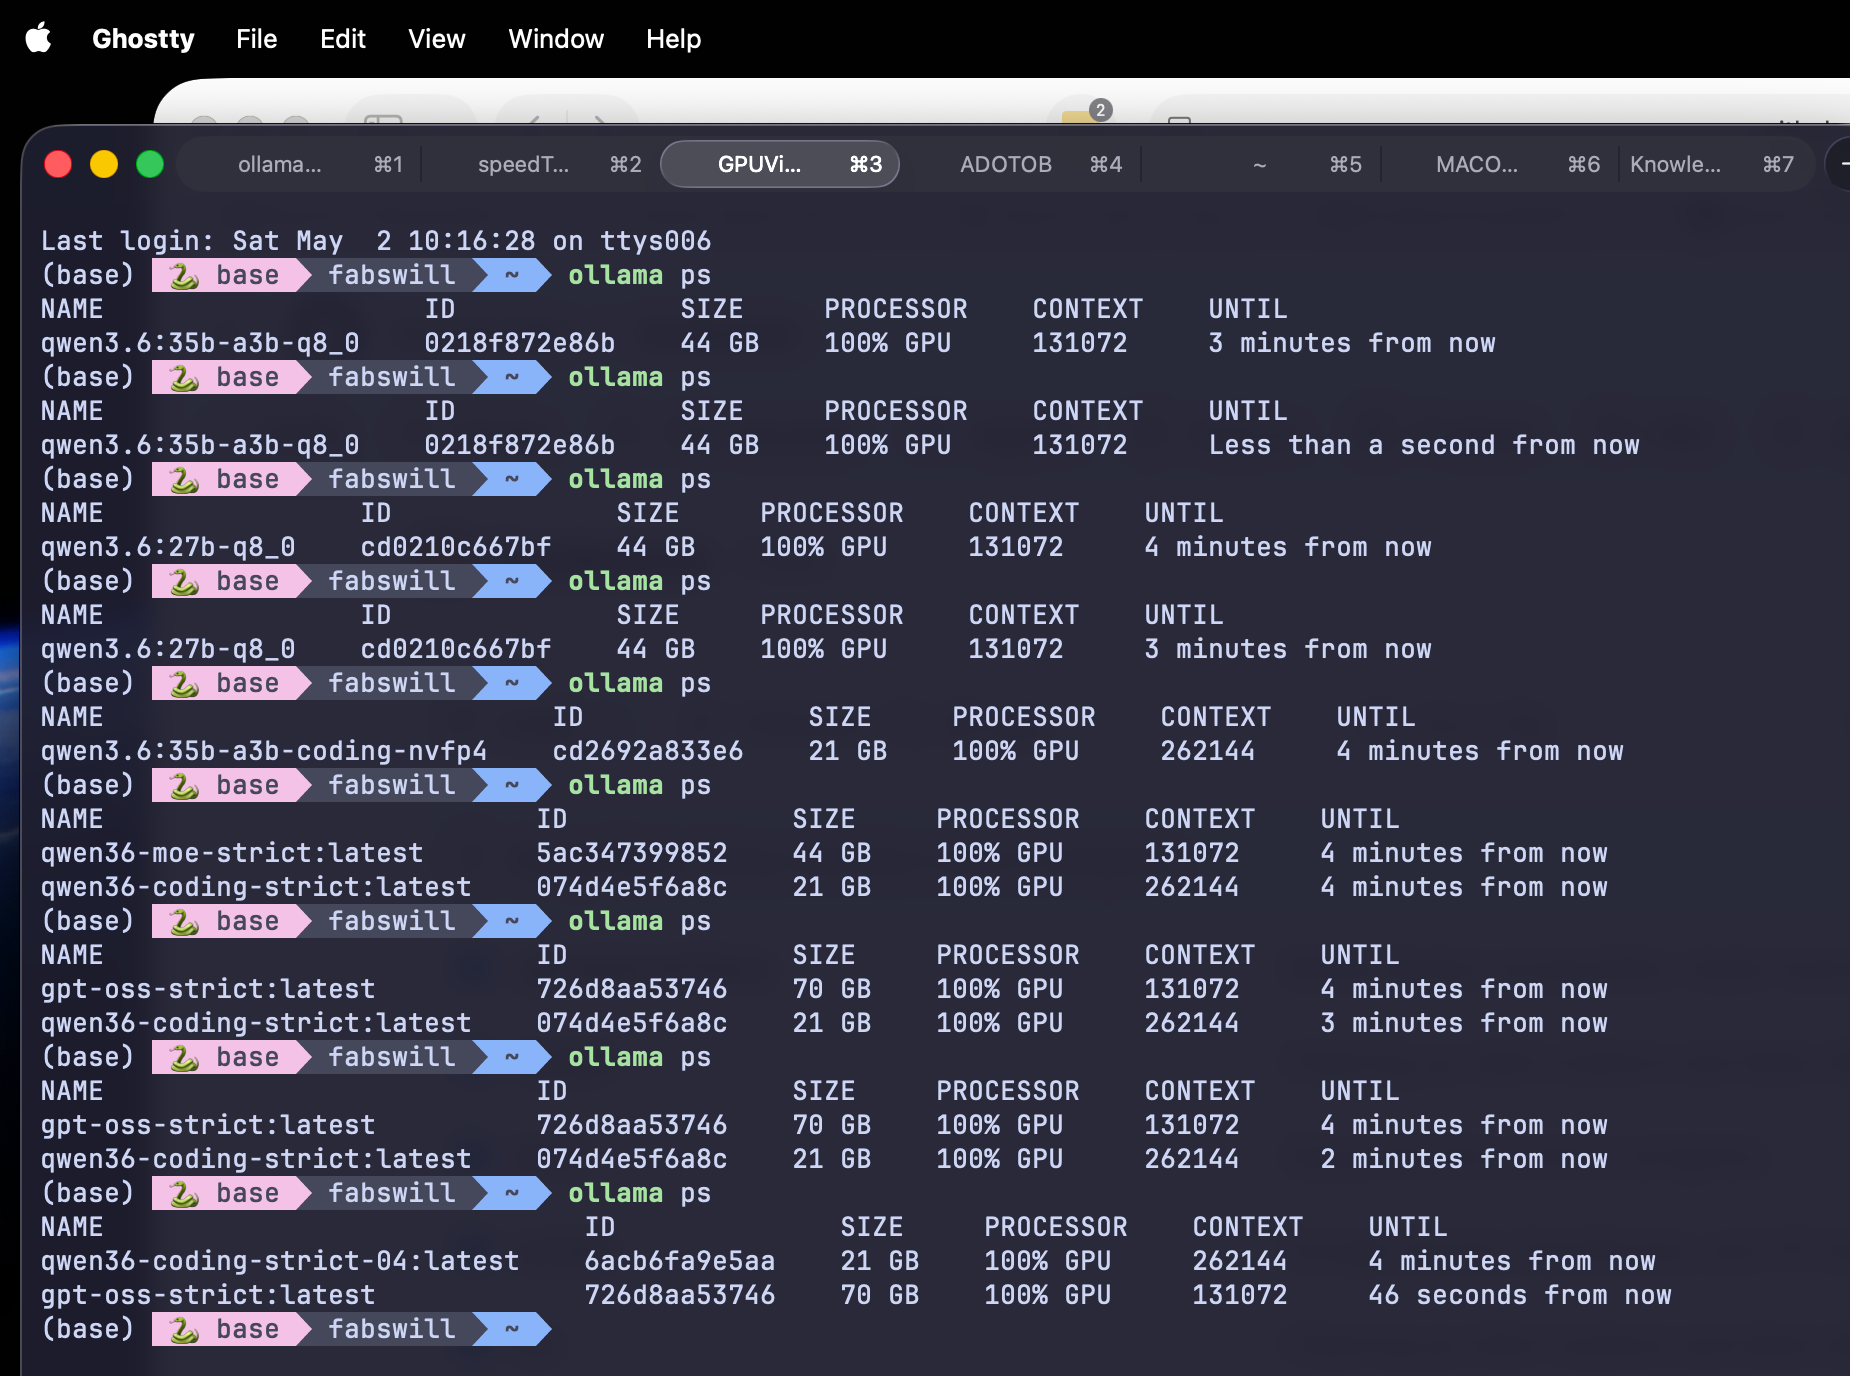
Task: Switch to the speedT... tab
Action: pos(540,164)
